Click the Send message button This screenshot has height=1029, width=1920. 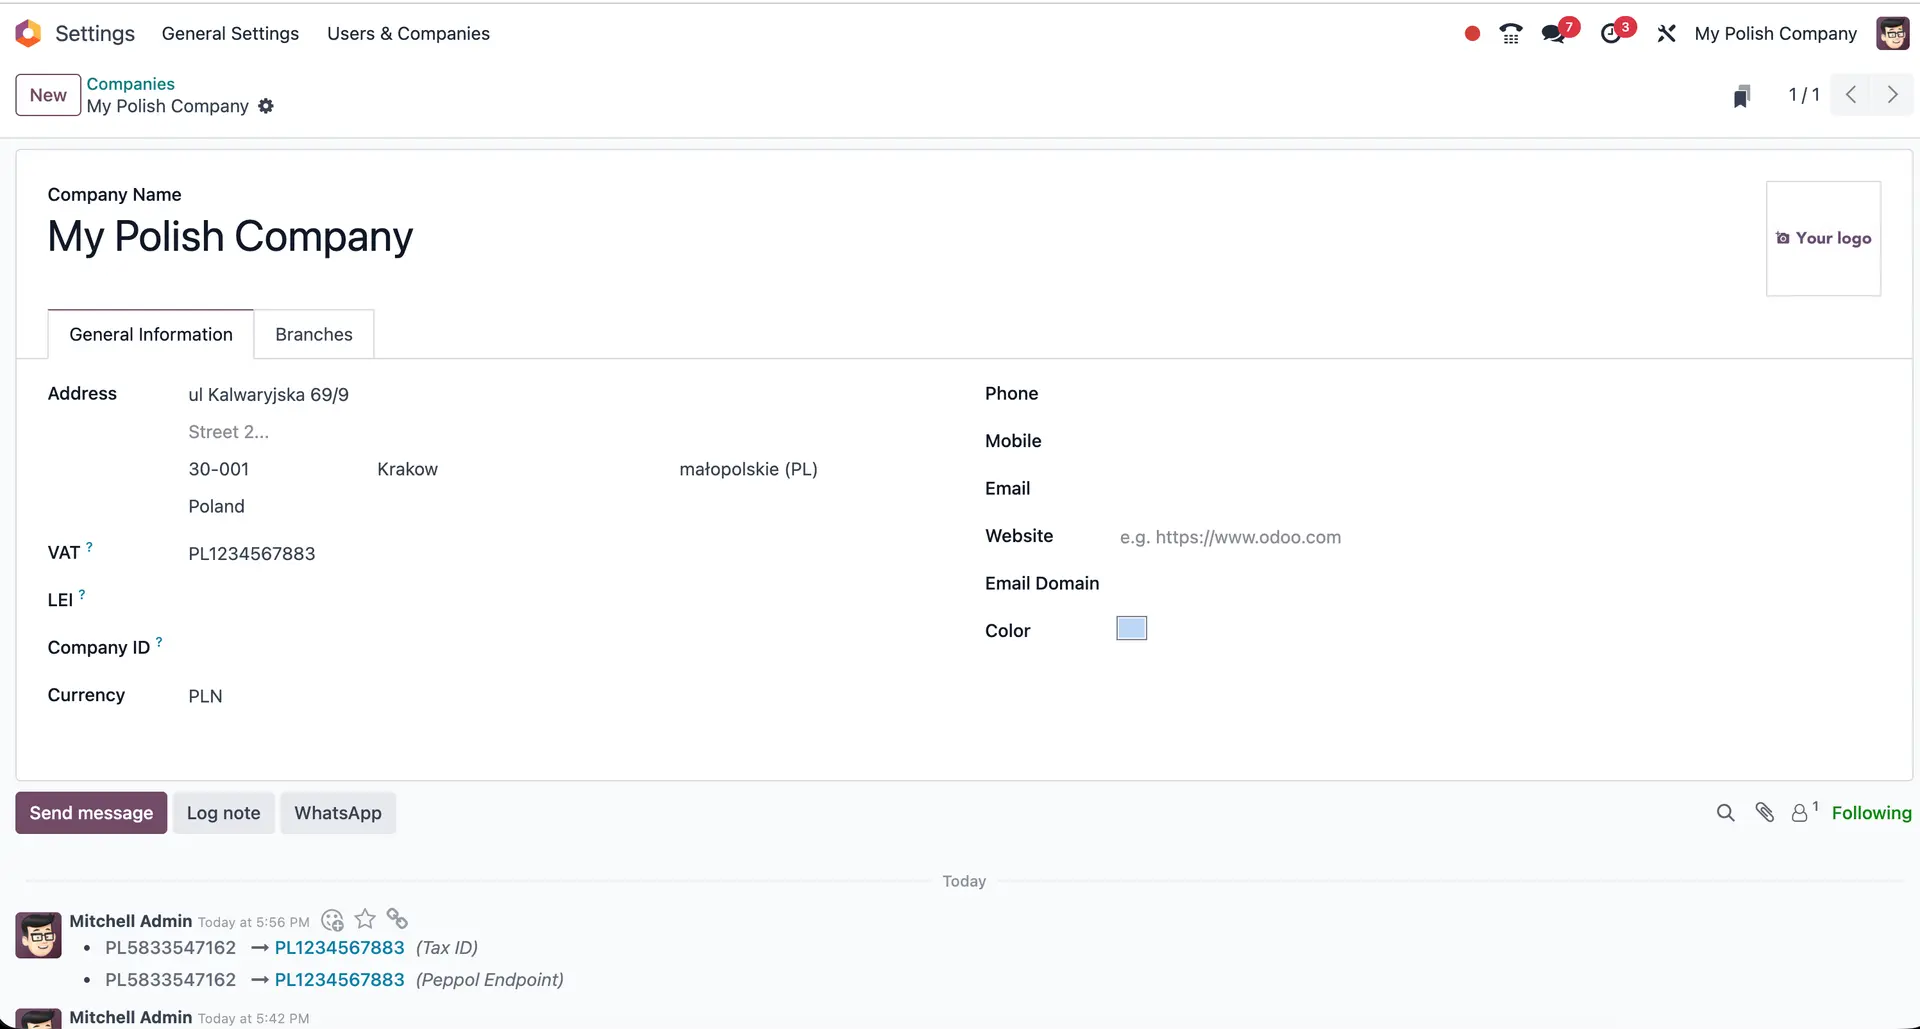(91, 813)
